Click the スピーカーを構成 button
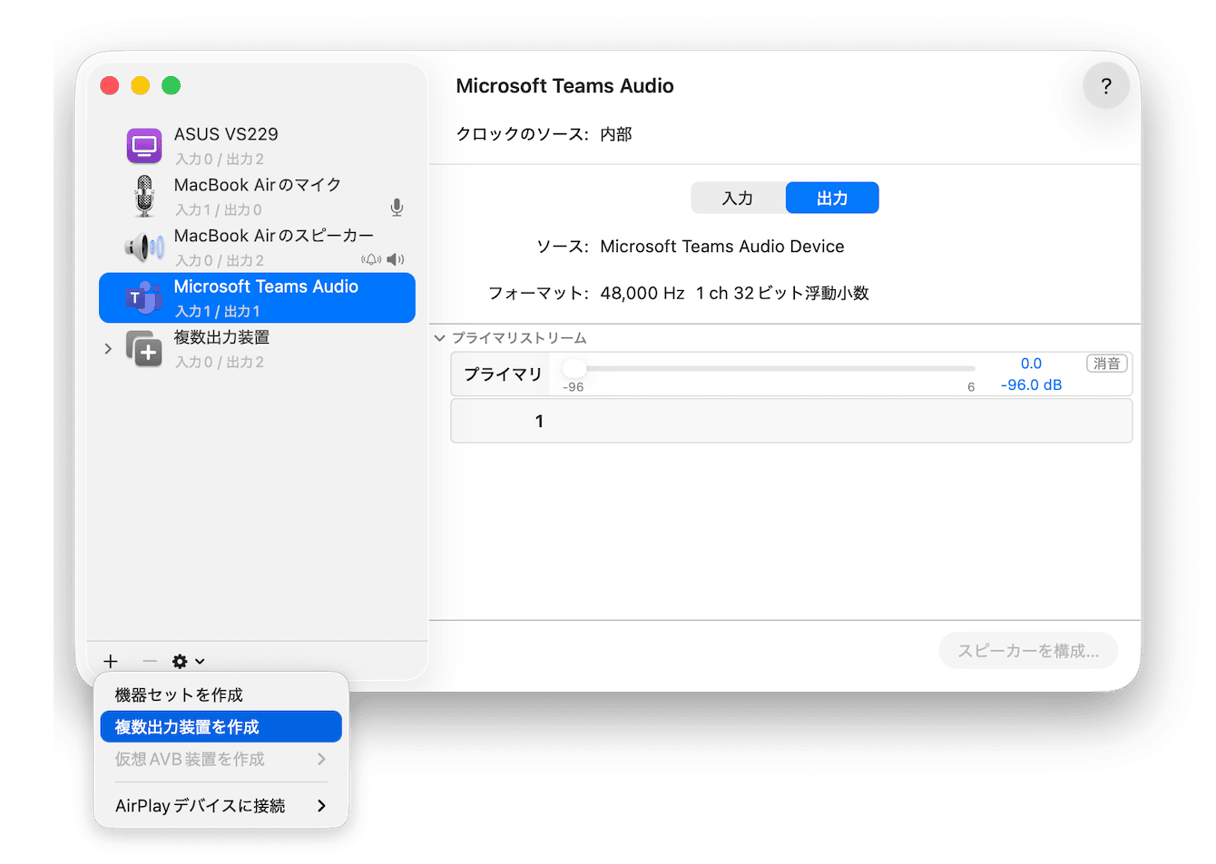The height and width of the screenshot is (864, 1216). click(1028, 651)
